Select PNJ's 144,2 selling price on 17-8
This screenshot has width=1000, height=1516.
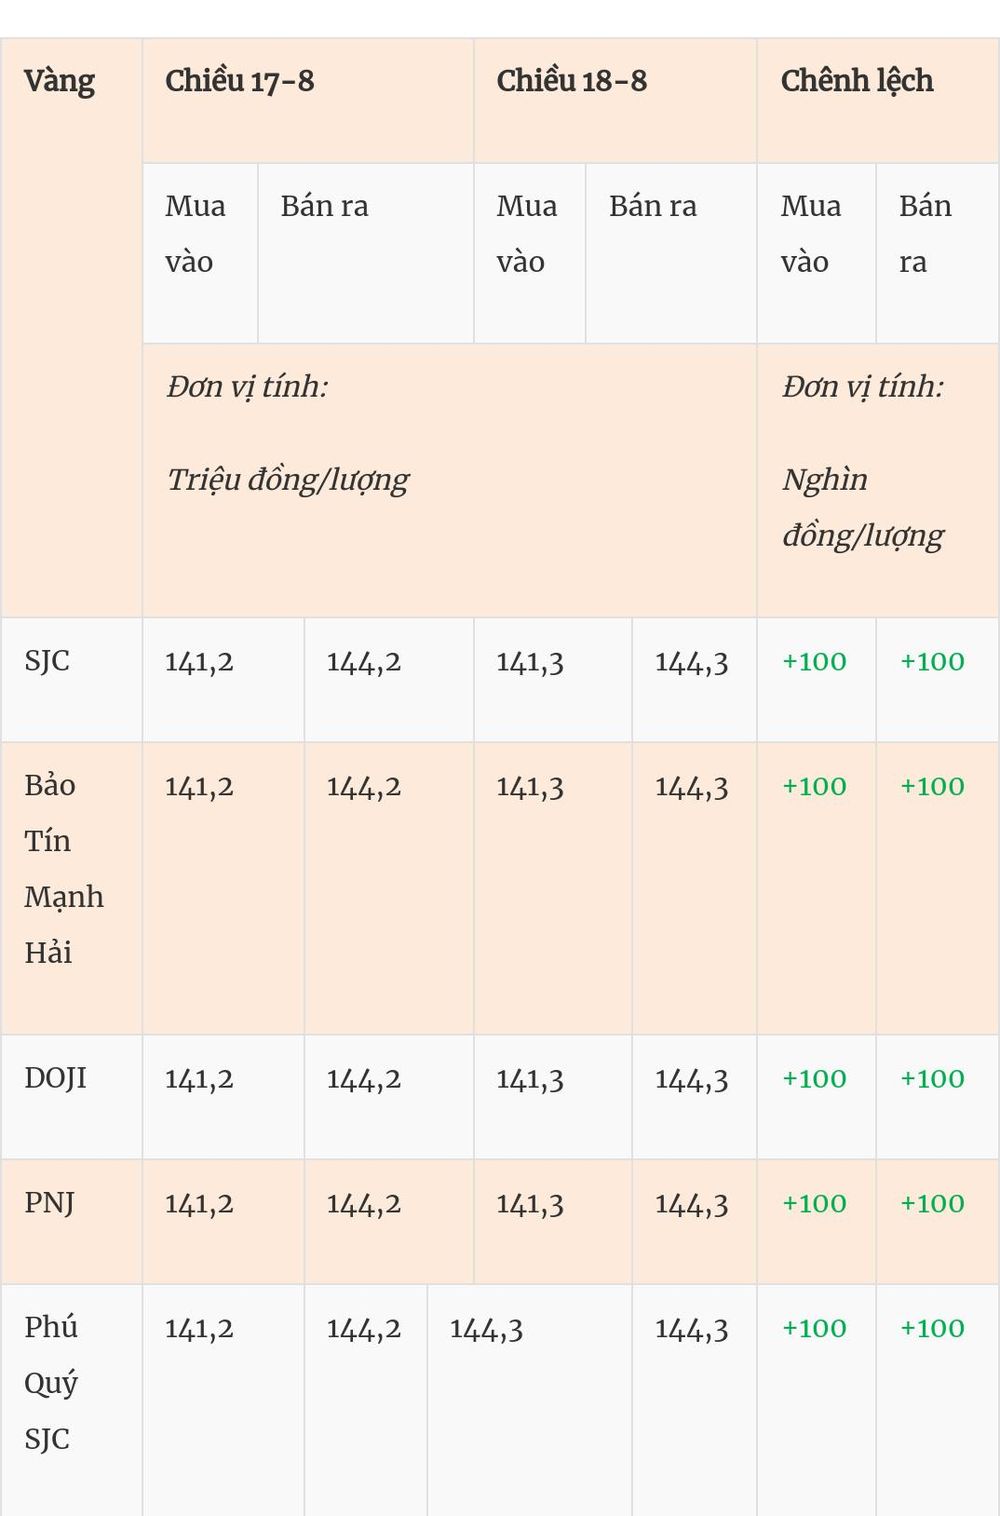[363, 1204]
